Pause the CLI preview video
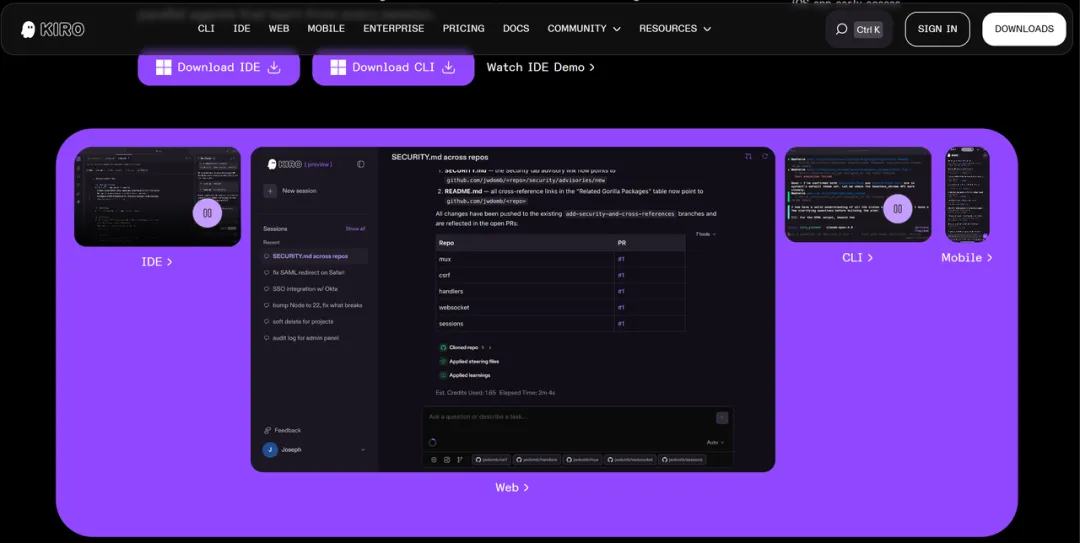 (x=897, y=209)
